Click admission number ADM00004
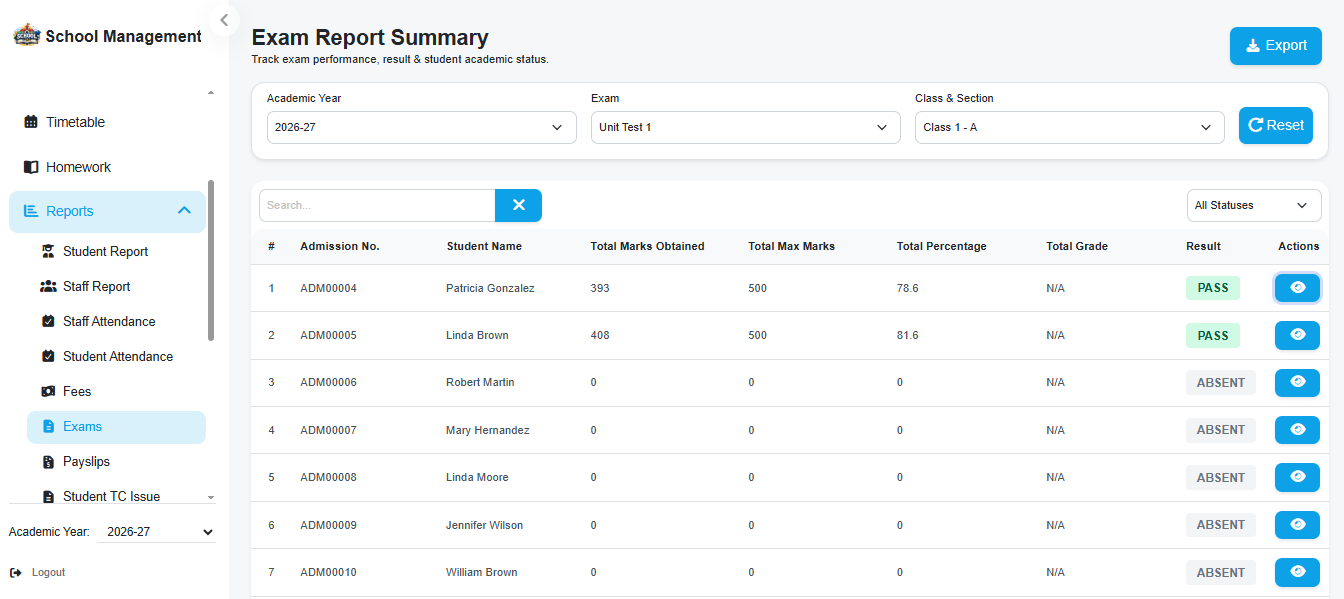The width and height of the screenshot is (1344, 599). click(x=328, y=288)
